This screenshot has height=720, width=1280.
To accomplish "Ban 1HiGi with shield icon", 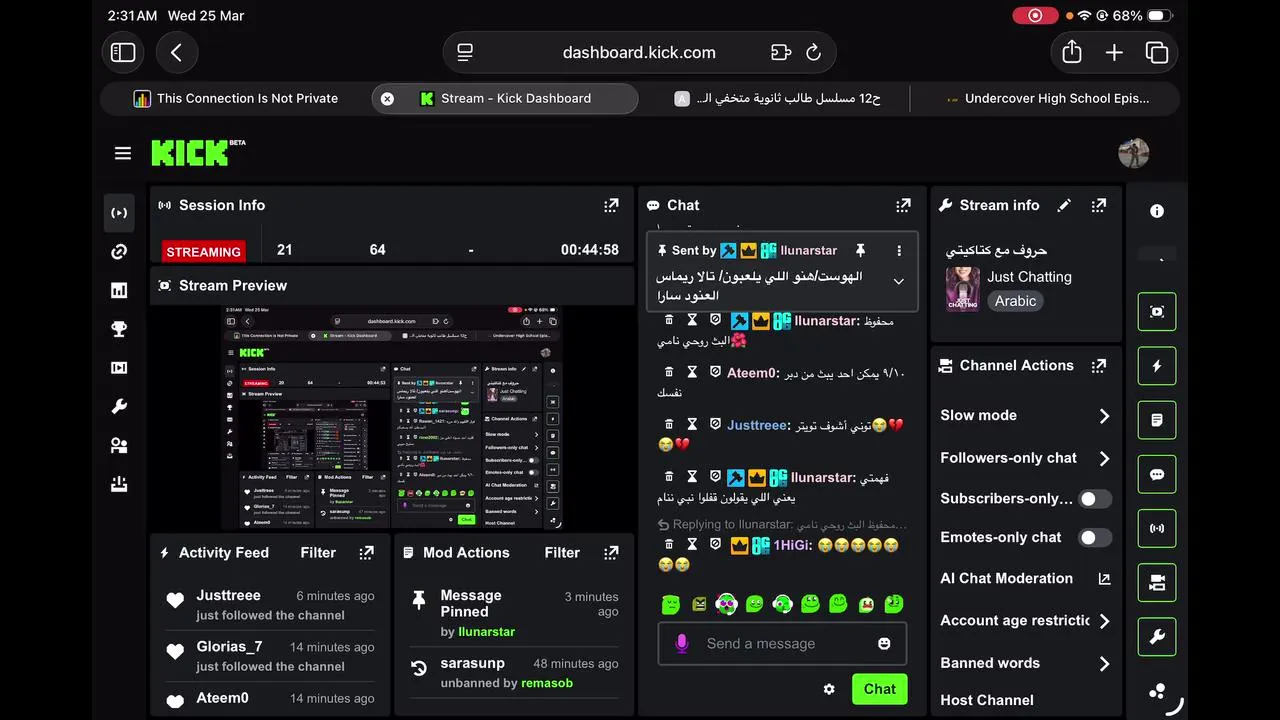I will click(715, 545).
